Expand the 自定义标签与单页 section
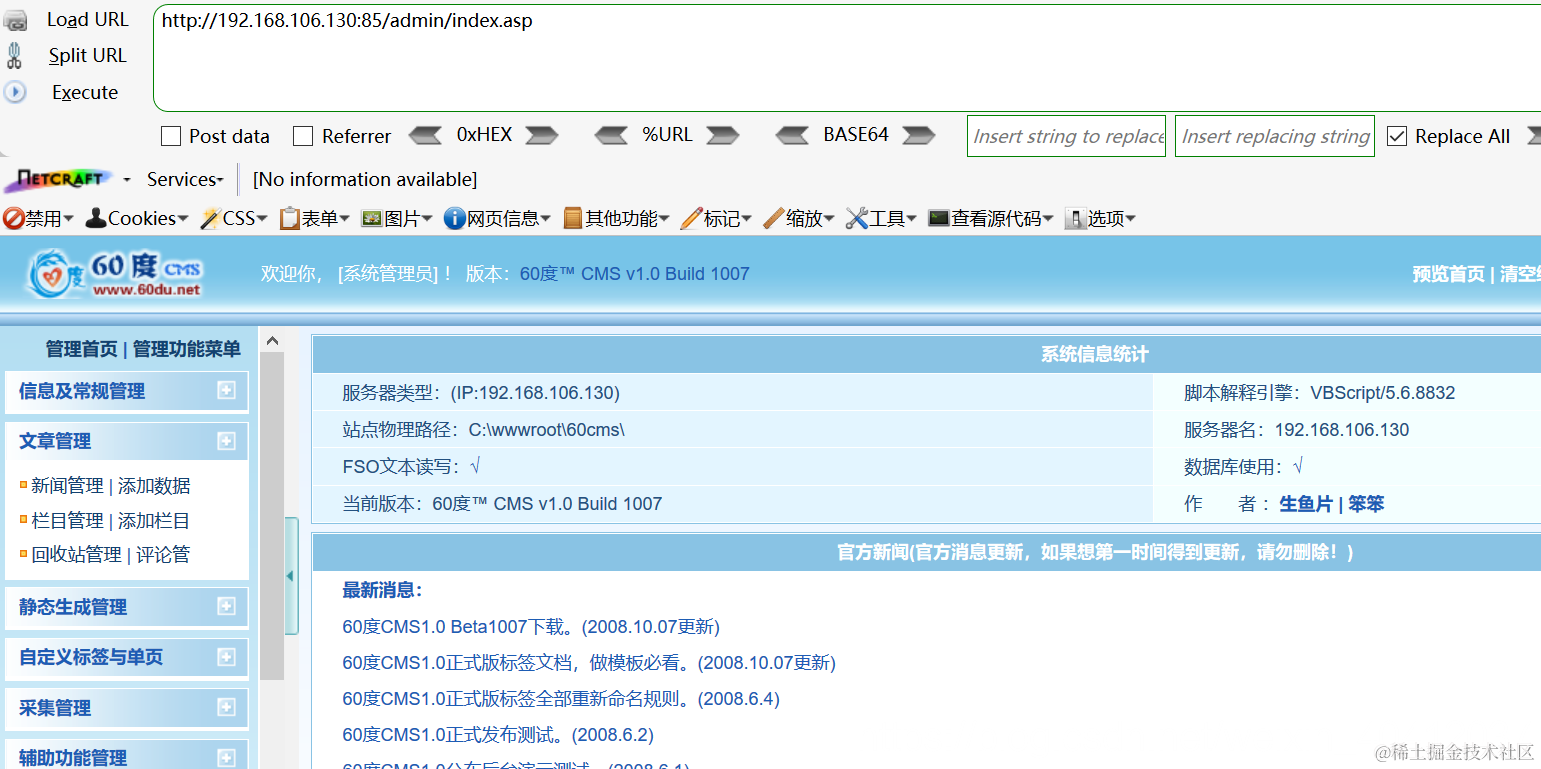1541x769 pixels. (x=227, y=656)
